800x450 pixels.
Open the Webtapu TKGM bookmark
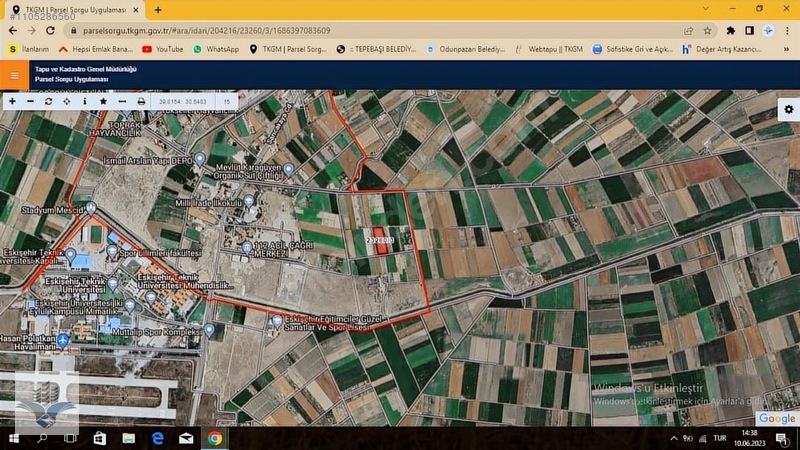[x=549, y=49]
